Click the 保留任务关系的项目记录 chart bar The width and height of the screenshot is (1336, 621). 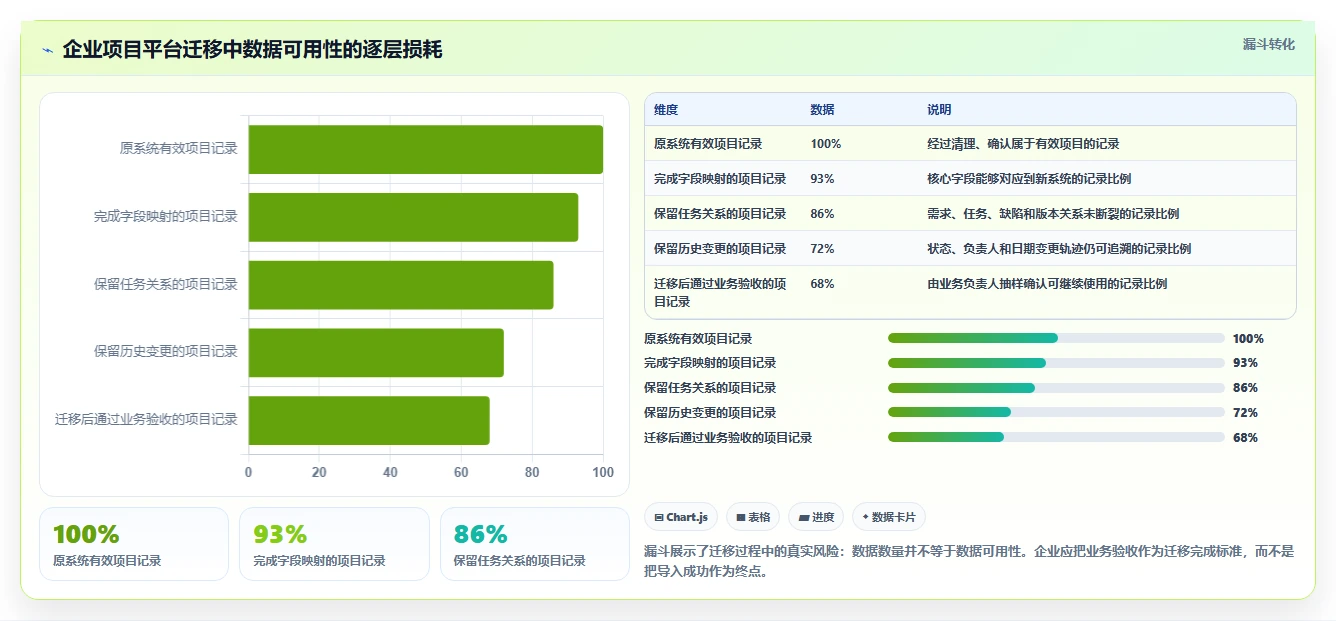pyautogui.click(x=401, y=285)
